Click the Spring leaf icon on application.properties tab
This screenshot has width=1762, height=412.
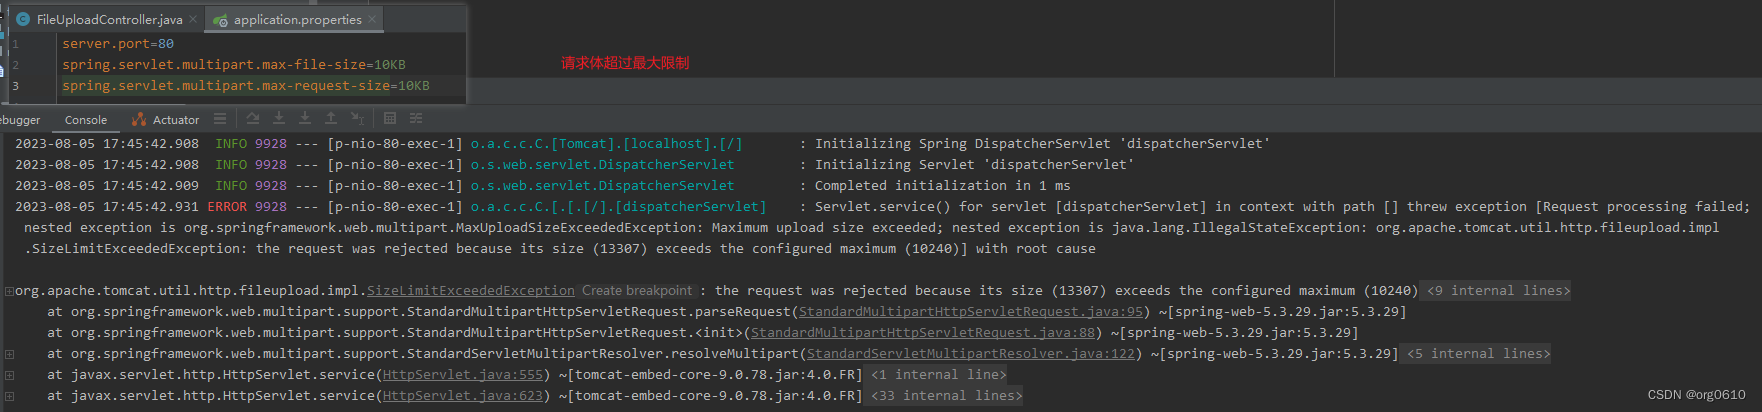coord(220,19)
